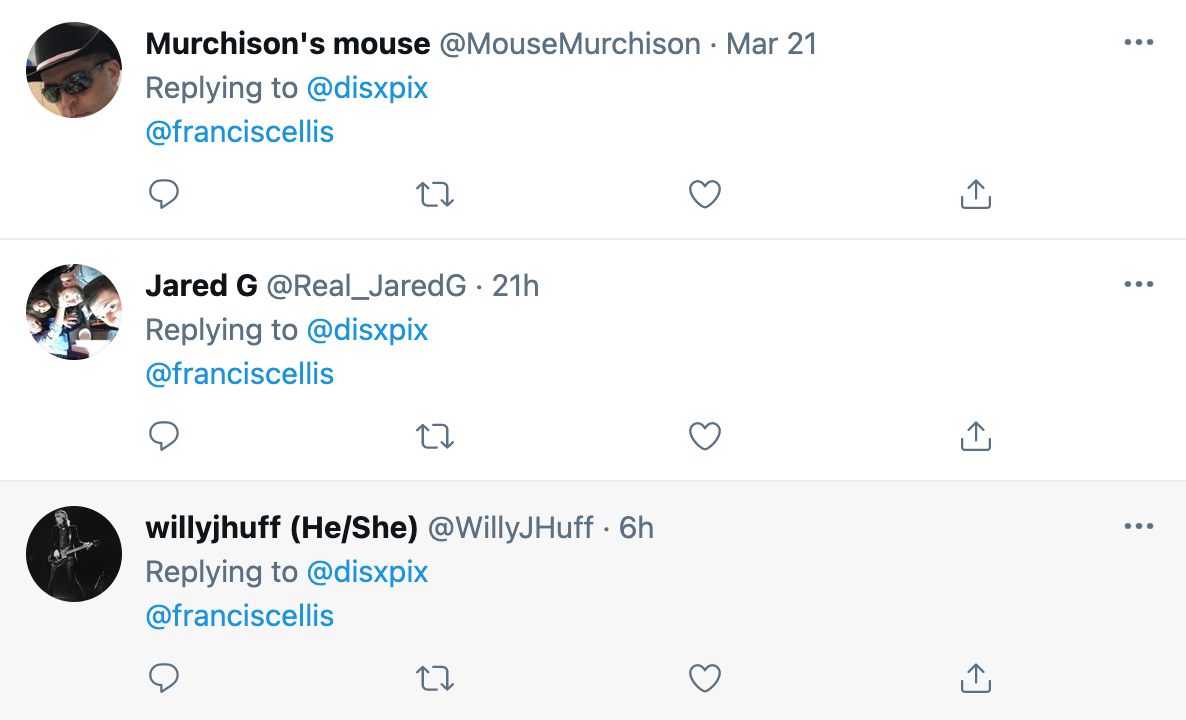Open @disxpix link in Jared G's reply
Screen dimensions: 1186x720
[x=367, y=330]
